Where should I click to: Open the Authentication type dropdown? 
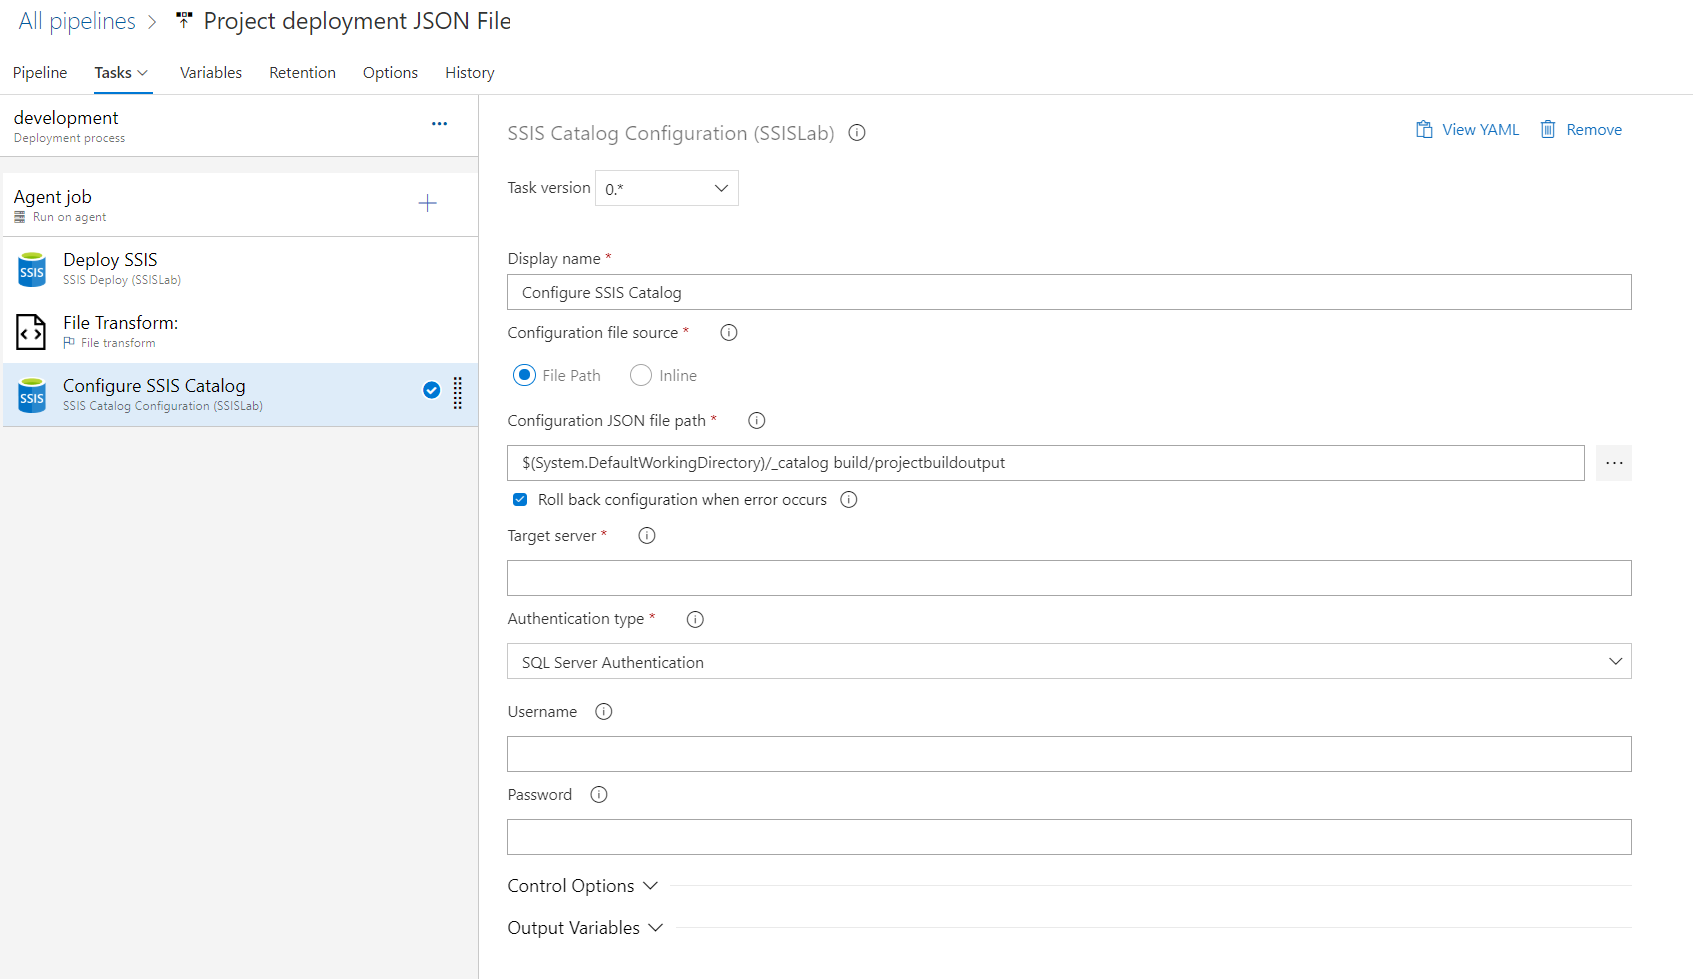(x=1614, y=661)
